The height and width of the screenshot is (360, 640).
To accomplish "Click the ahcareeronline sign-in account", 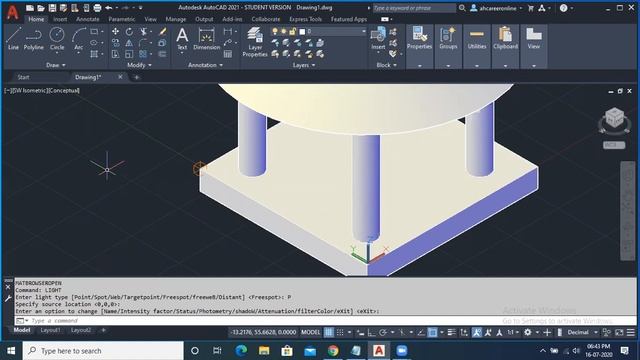I will pos(496,8).
